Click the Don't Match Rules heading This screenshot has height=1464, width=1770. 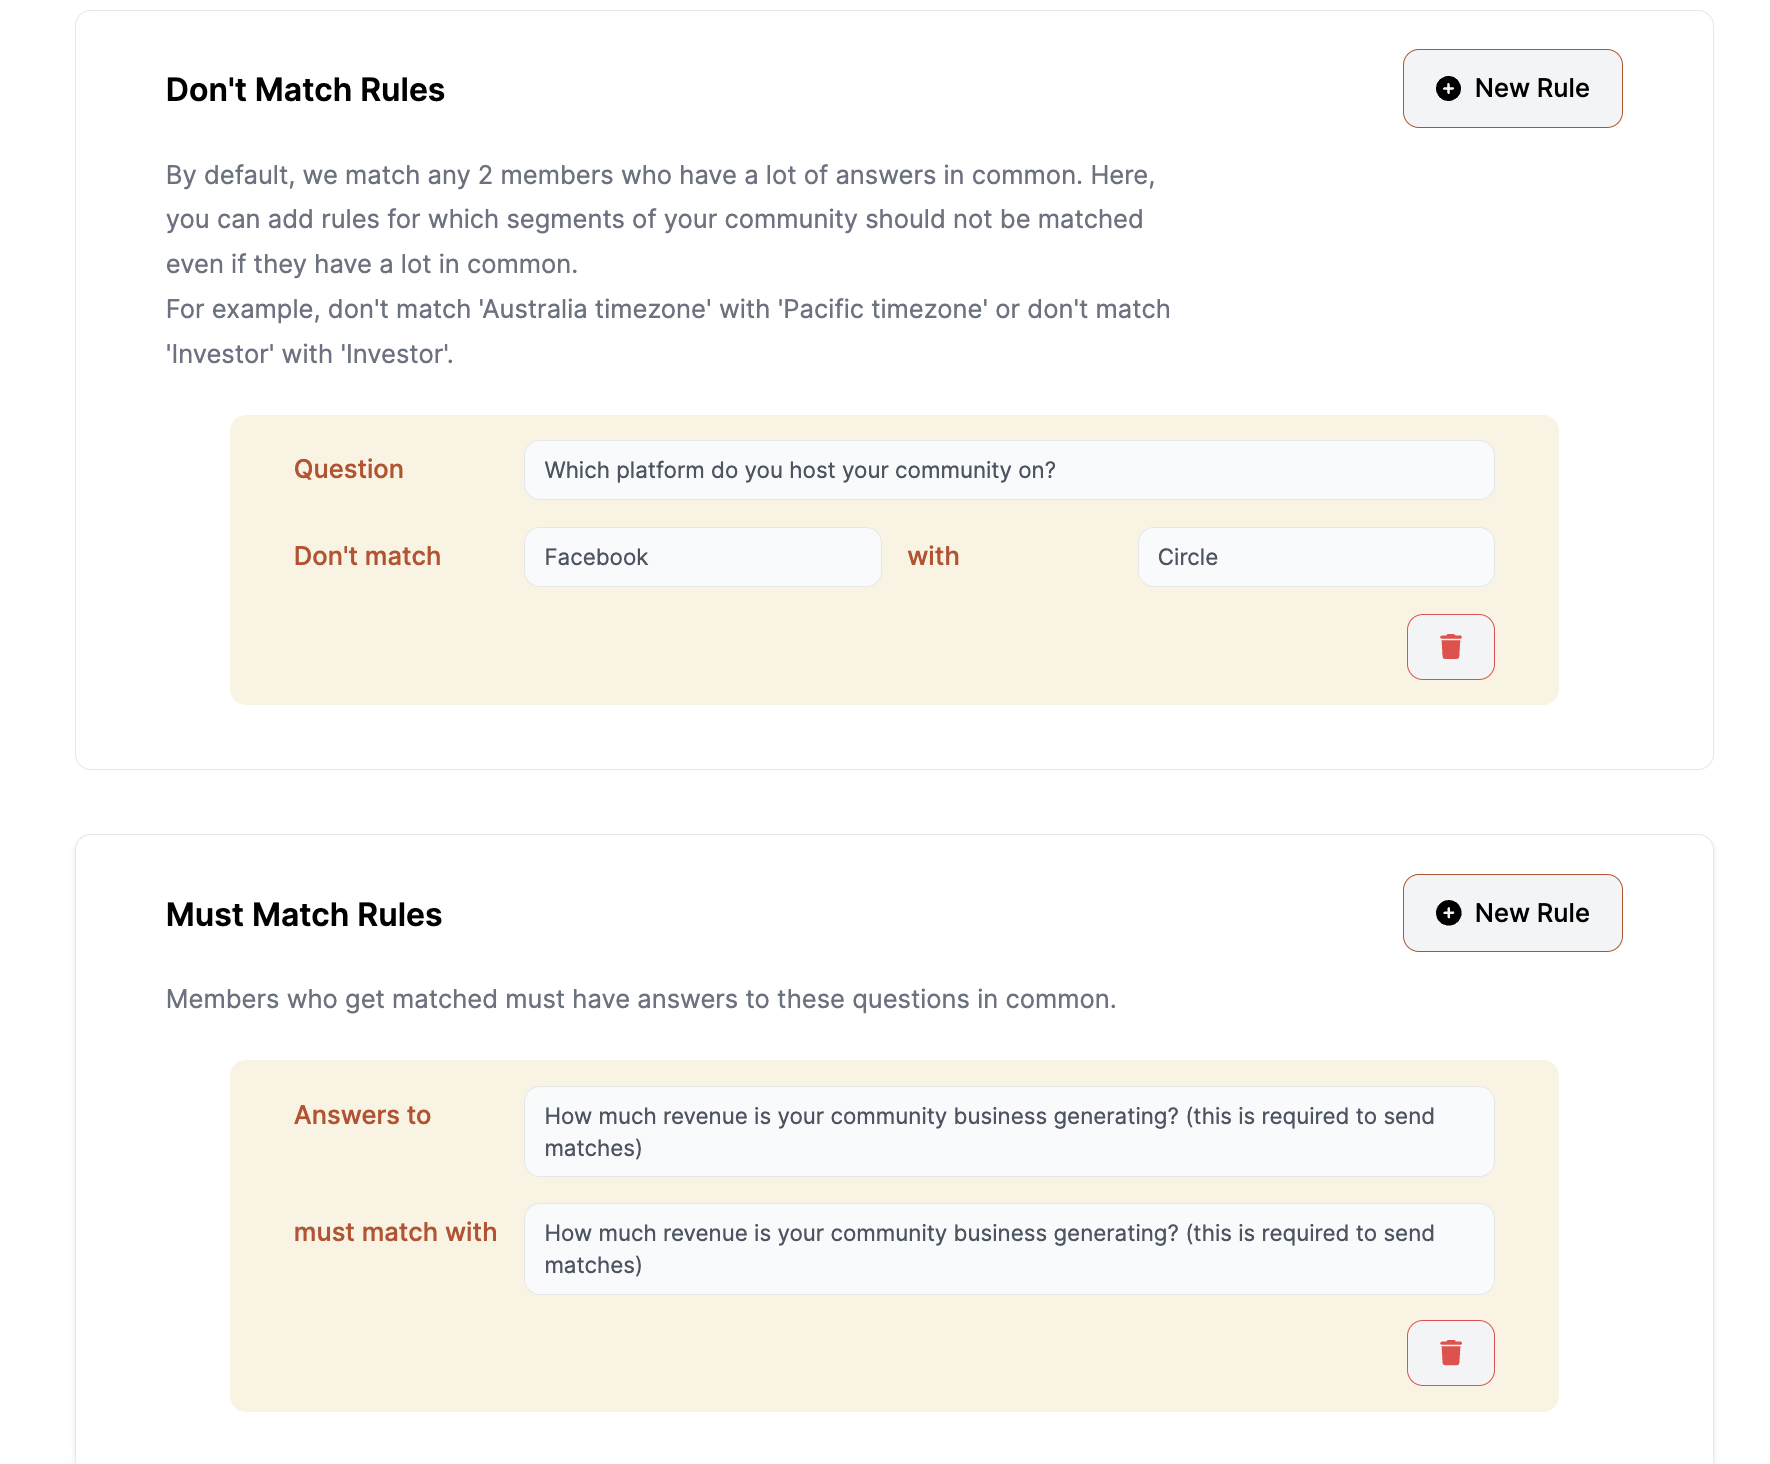(x=305, y=90)
